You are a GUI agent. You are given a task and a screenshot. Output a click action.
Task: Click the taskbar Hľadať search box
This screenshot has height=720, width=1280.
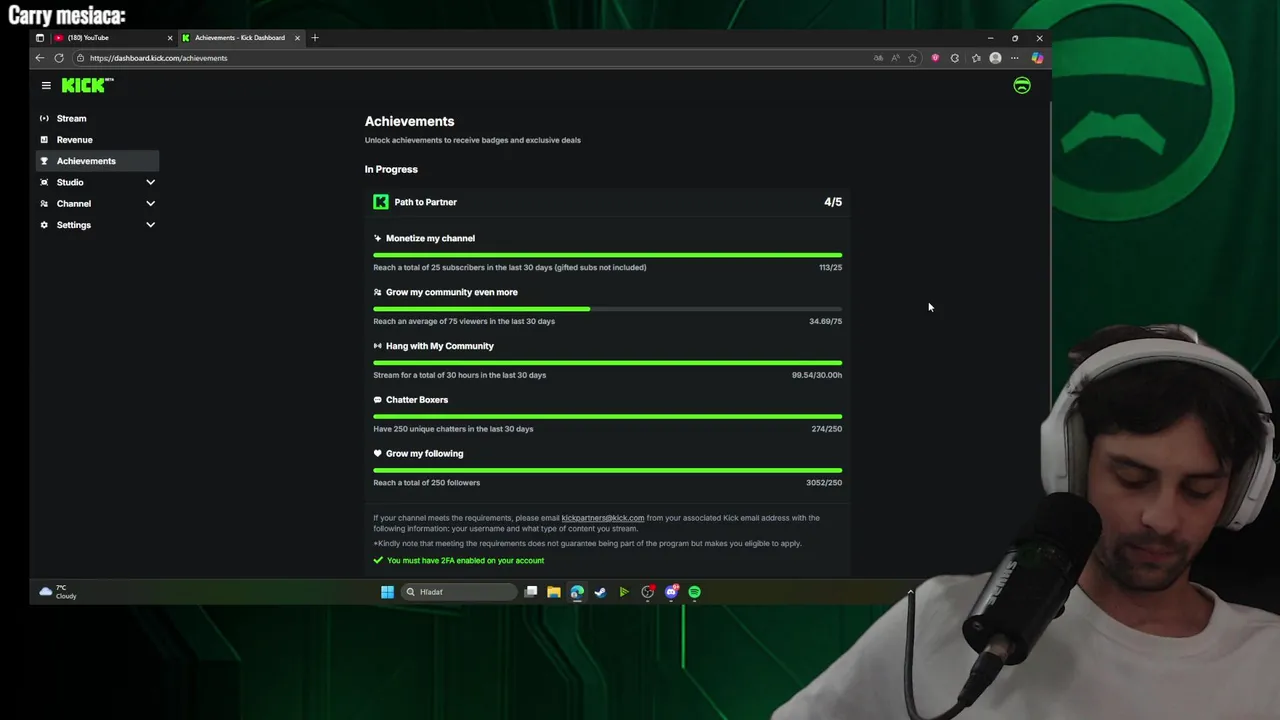tap(459, 592)
